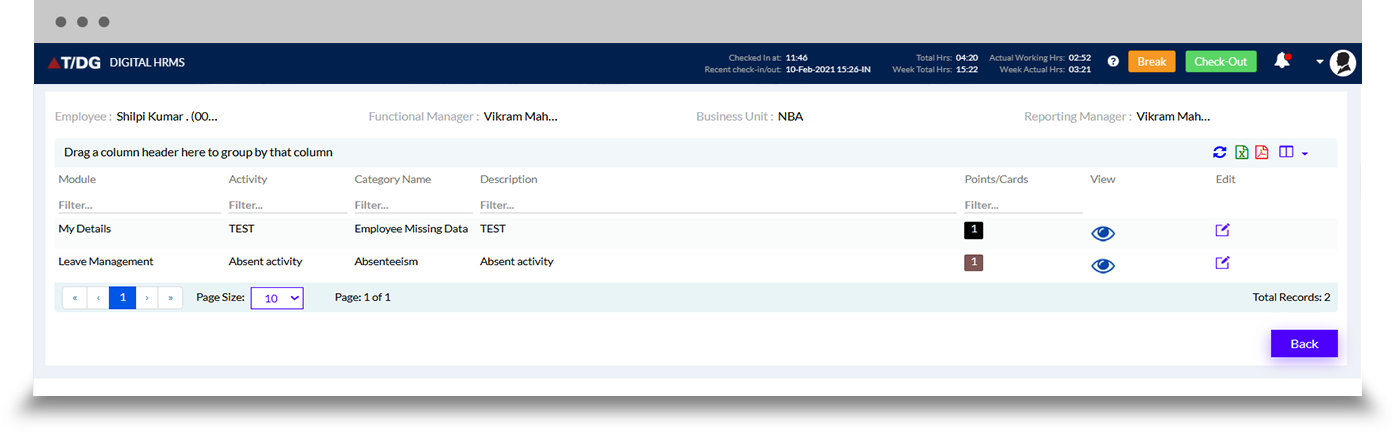Viewport: 1395px width, 433px height.
Task: Export table to PDF icon
Action: click(x=1262, y=152)
